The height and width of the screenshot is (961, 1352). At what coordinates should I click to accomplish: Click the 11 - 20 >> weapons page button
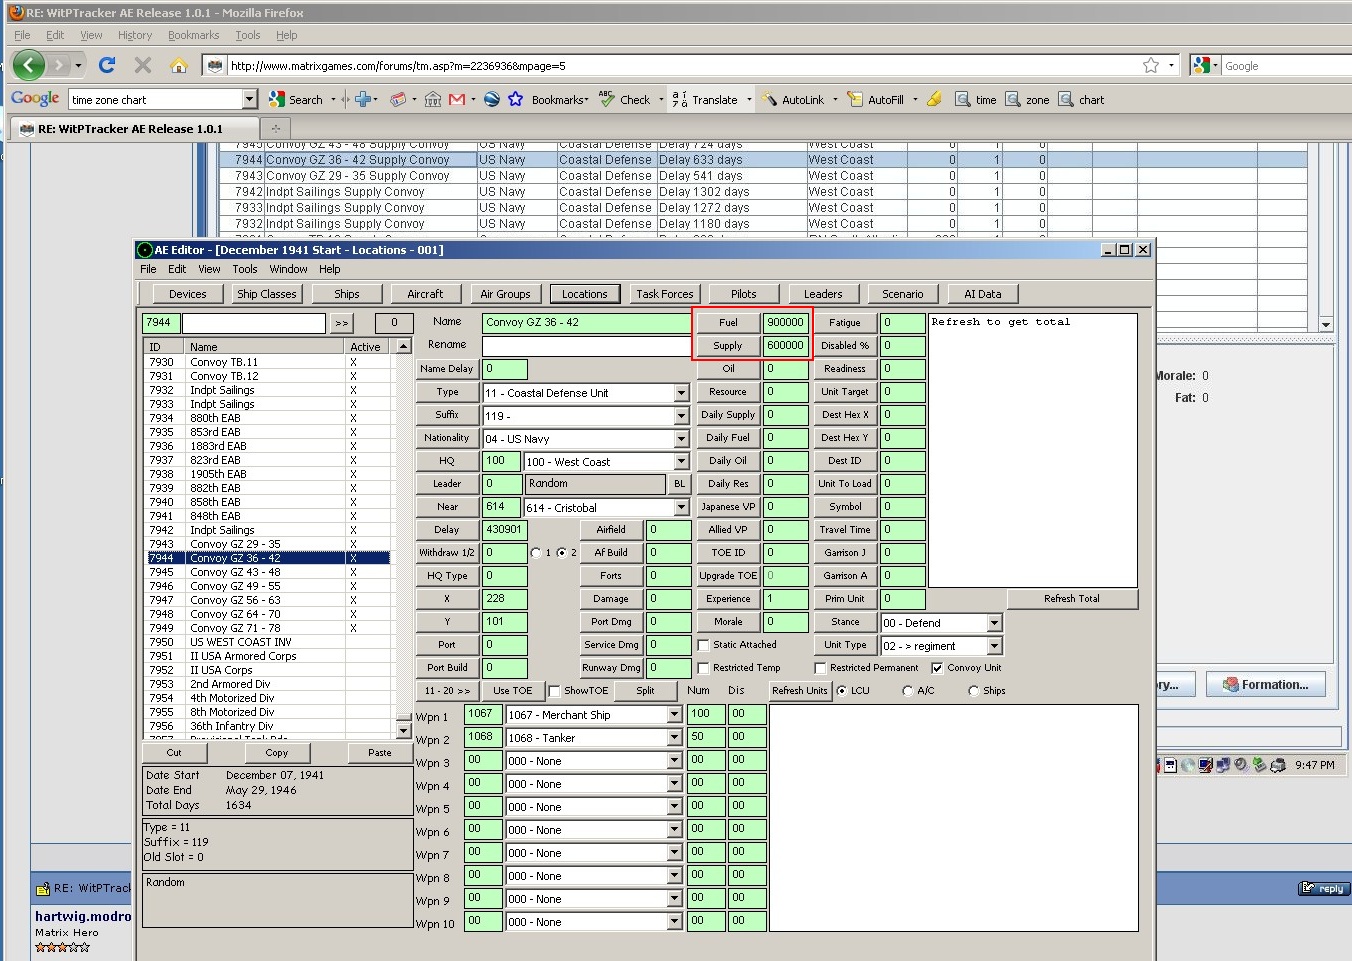click(446, 691)
